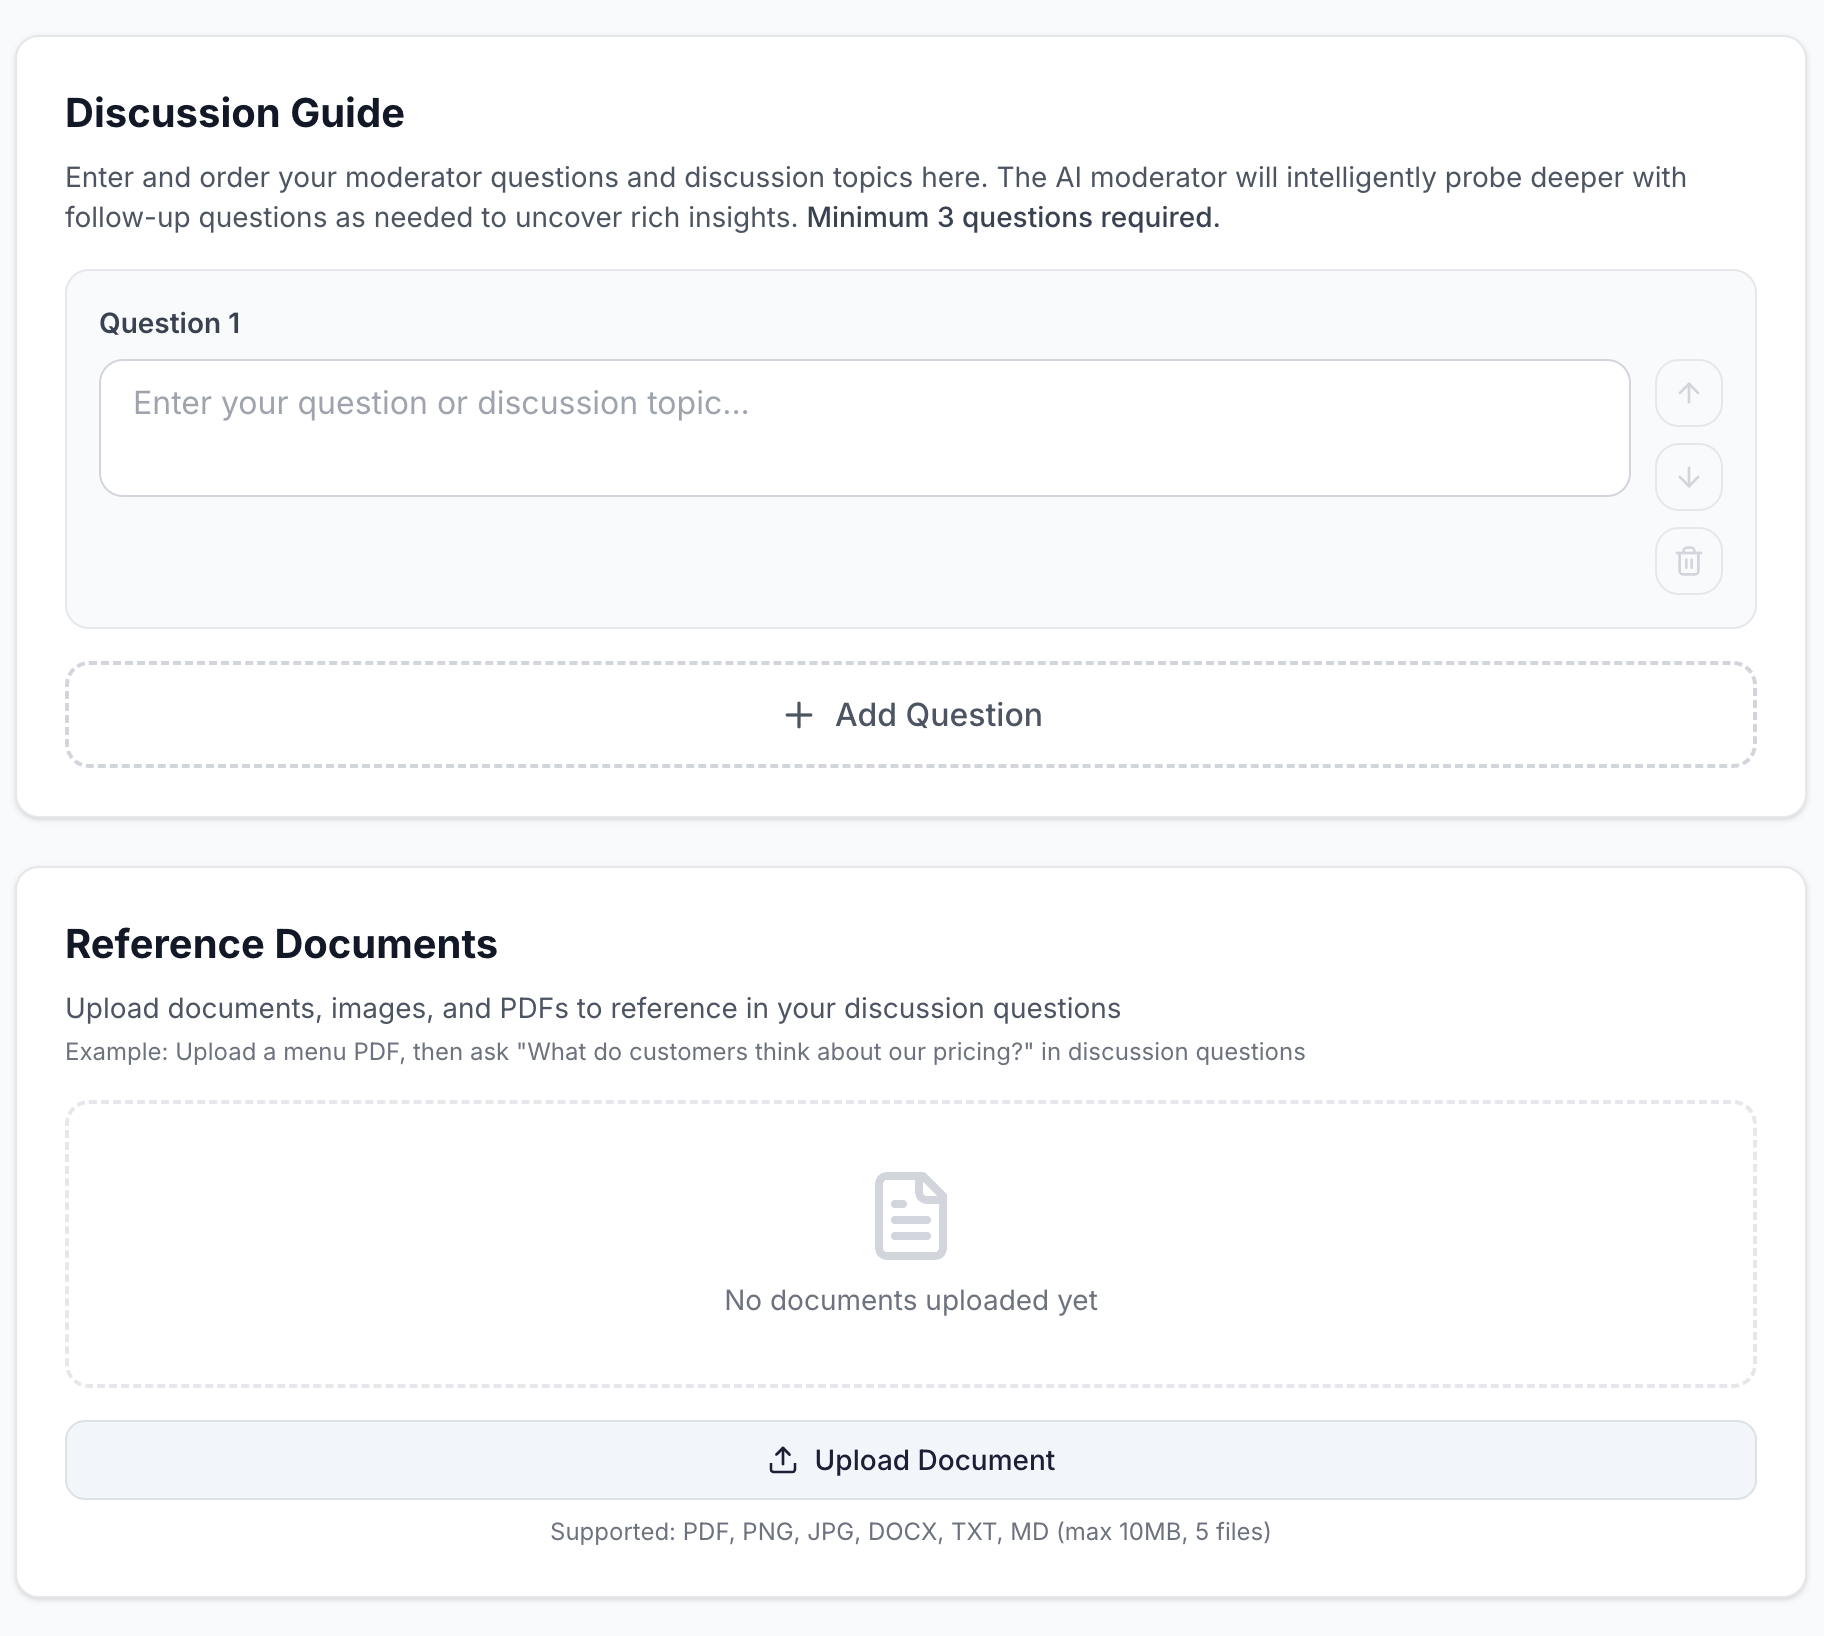Click the Discussion Guide heading
The height and width of the screenshot is (1636, 1824).
[x=235, y=113]
